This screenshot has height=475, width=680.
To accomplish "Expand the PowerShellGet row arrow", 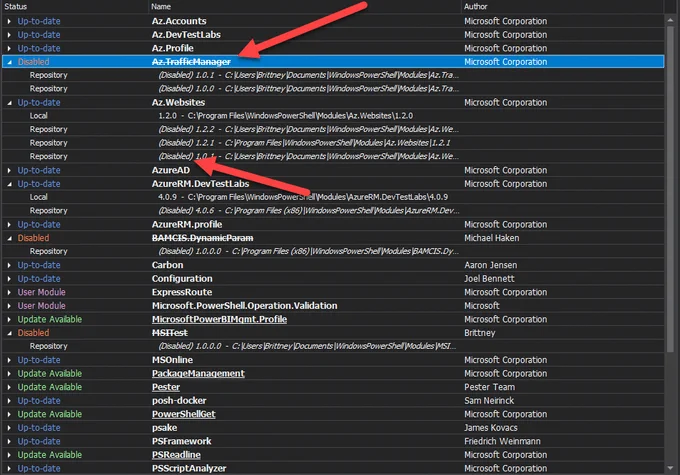I will point(9,414).
